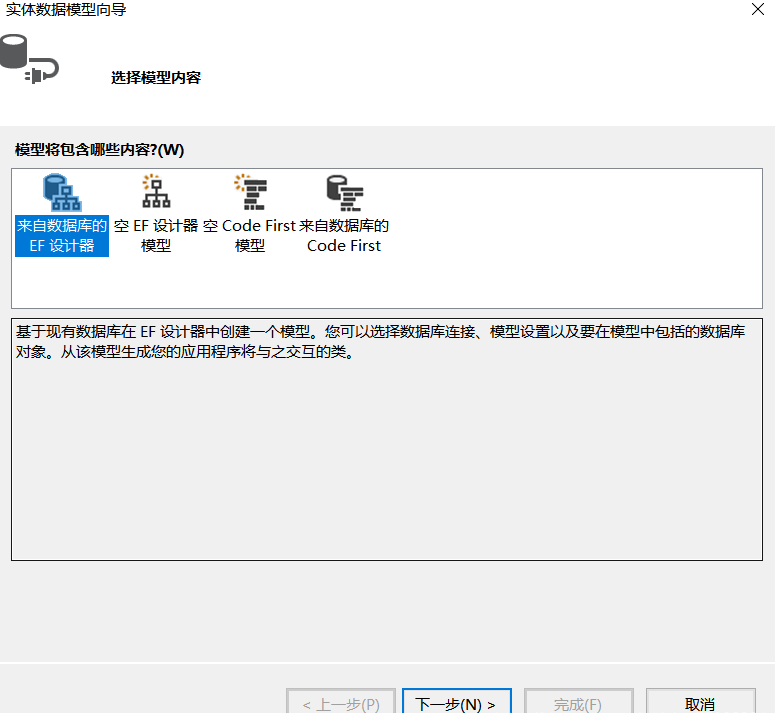Click the 来自数据库的 Code First label
This screenshot has width=775, height=713.
coord(344,236)
